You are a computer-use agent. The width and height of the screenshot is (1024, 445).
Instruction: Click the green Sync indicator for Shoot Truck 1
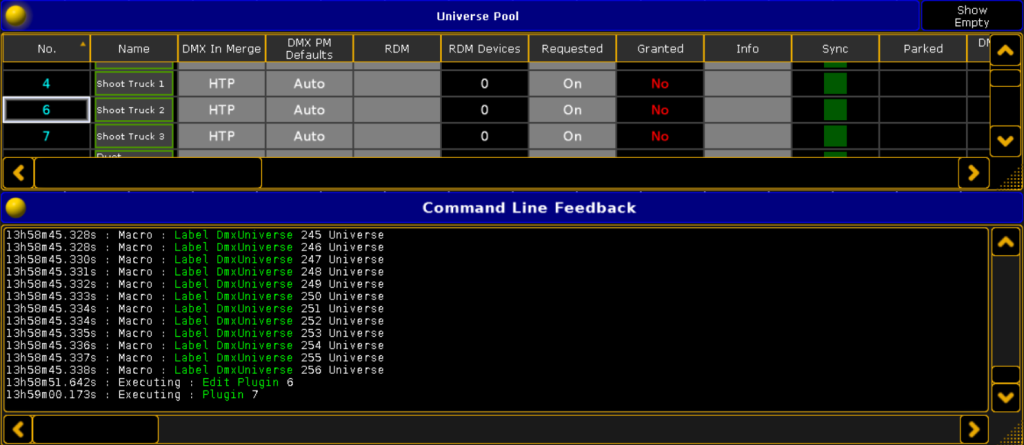tap(834, 84)
